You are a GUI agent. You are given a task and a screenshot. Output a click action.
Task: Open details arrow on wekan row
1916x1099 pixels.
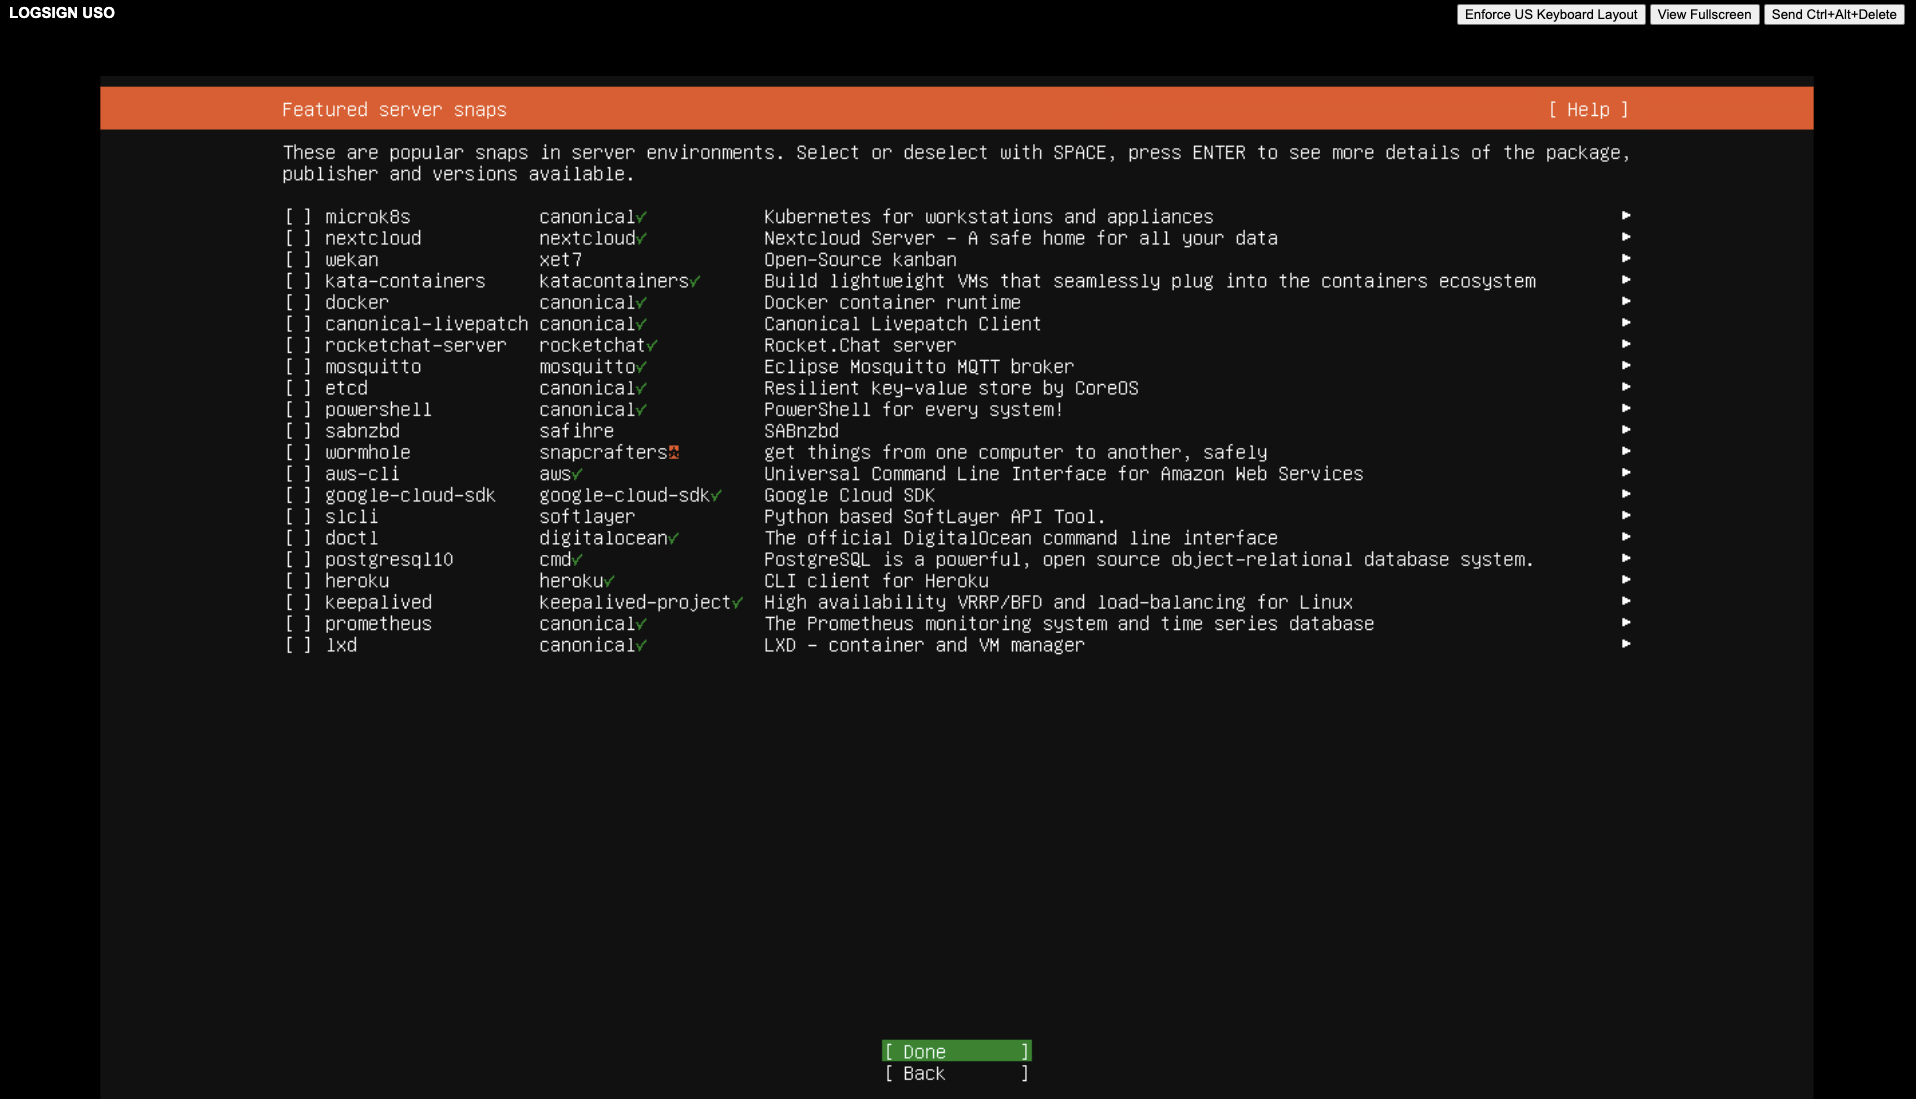[1626, 259]
